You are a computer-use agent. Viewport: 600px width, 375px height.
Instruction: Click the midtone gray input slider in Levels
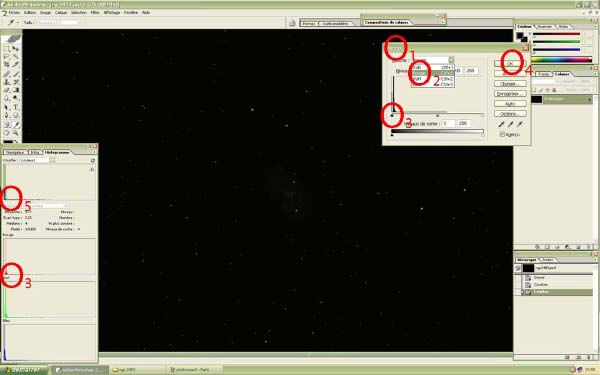pos(437,115)
